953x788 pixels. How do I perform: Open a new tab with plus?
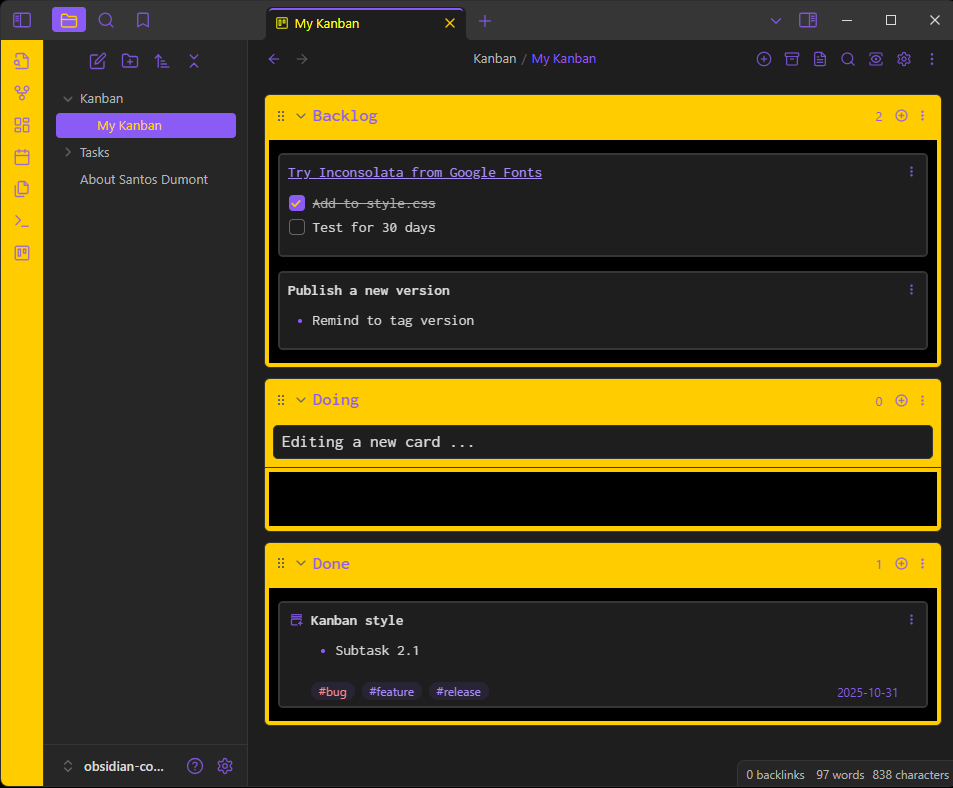pos(484,21)
